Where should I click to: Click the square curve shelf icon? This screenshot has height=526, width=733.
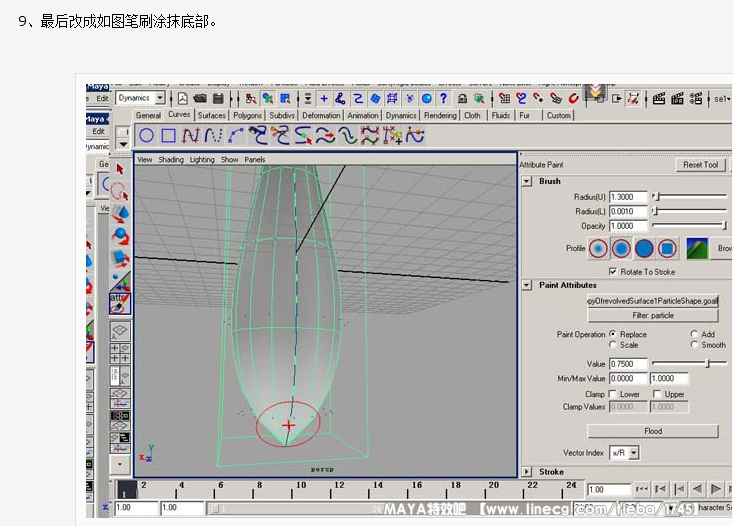(x=169, y=135)
